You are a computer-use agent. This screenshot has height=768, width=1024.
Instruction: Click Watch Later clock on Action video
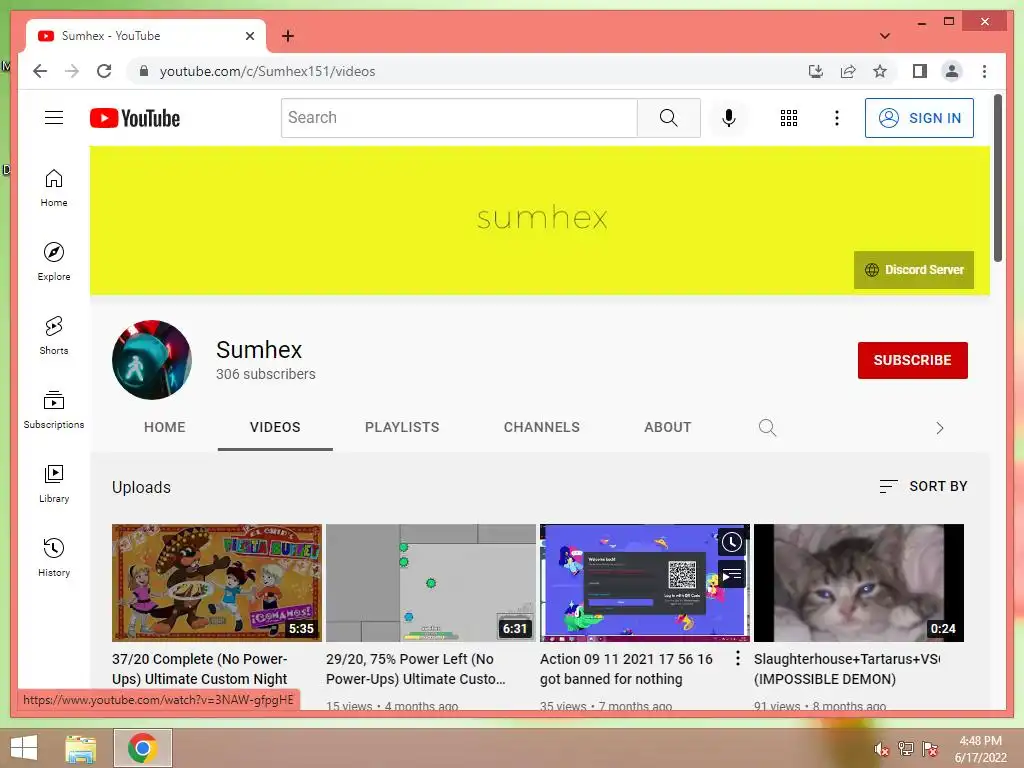[x=731, y=542]
